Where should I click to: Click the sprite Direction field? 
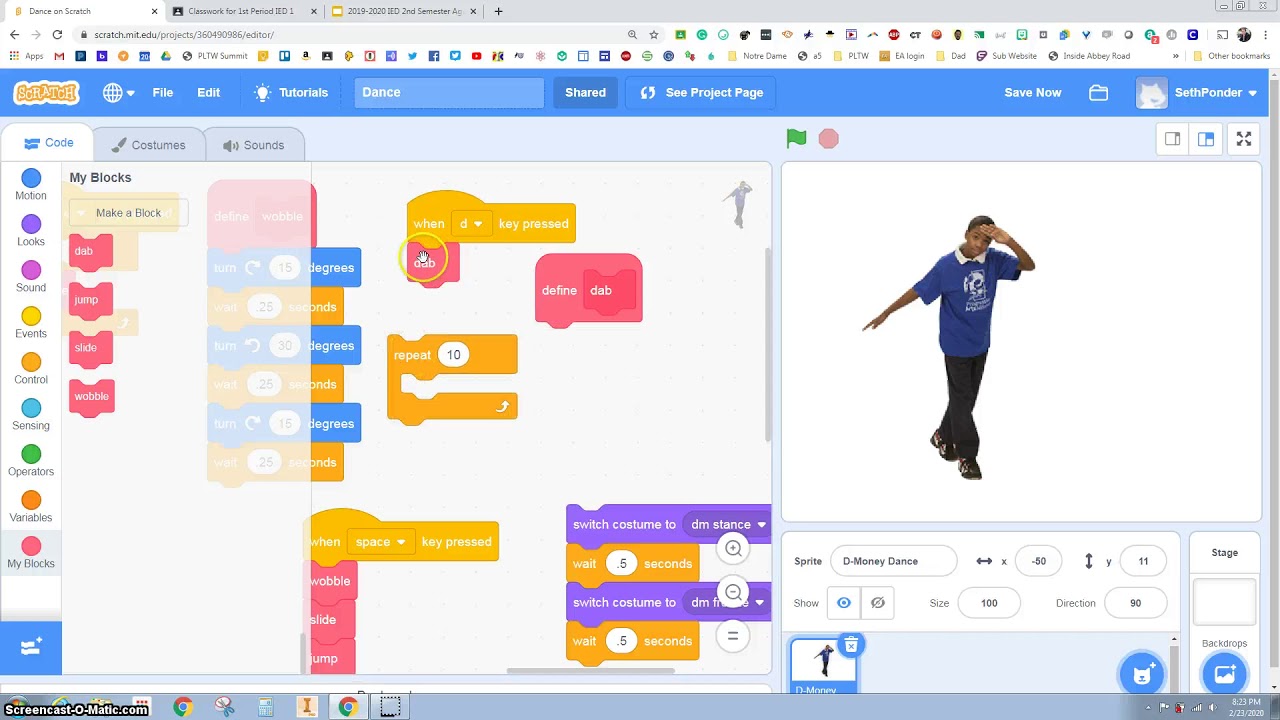click(x=1135, y=603)
